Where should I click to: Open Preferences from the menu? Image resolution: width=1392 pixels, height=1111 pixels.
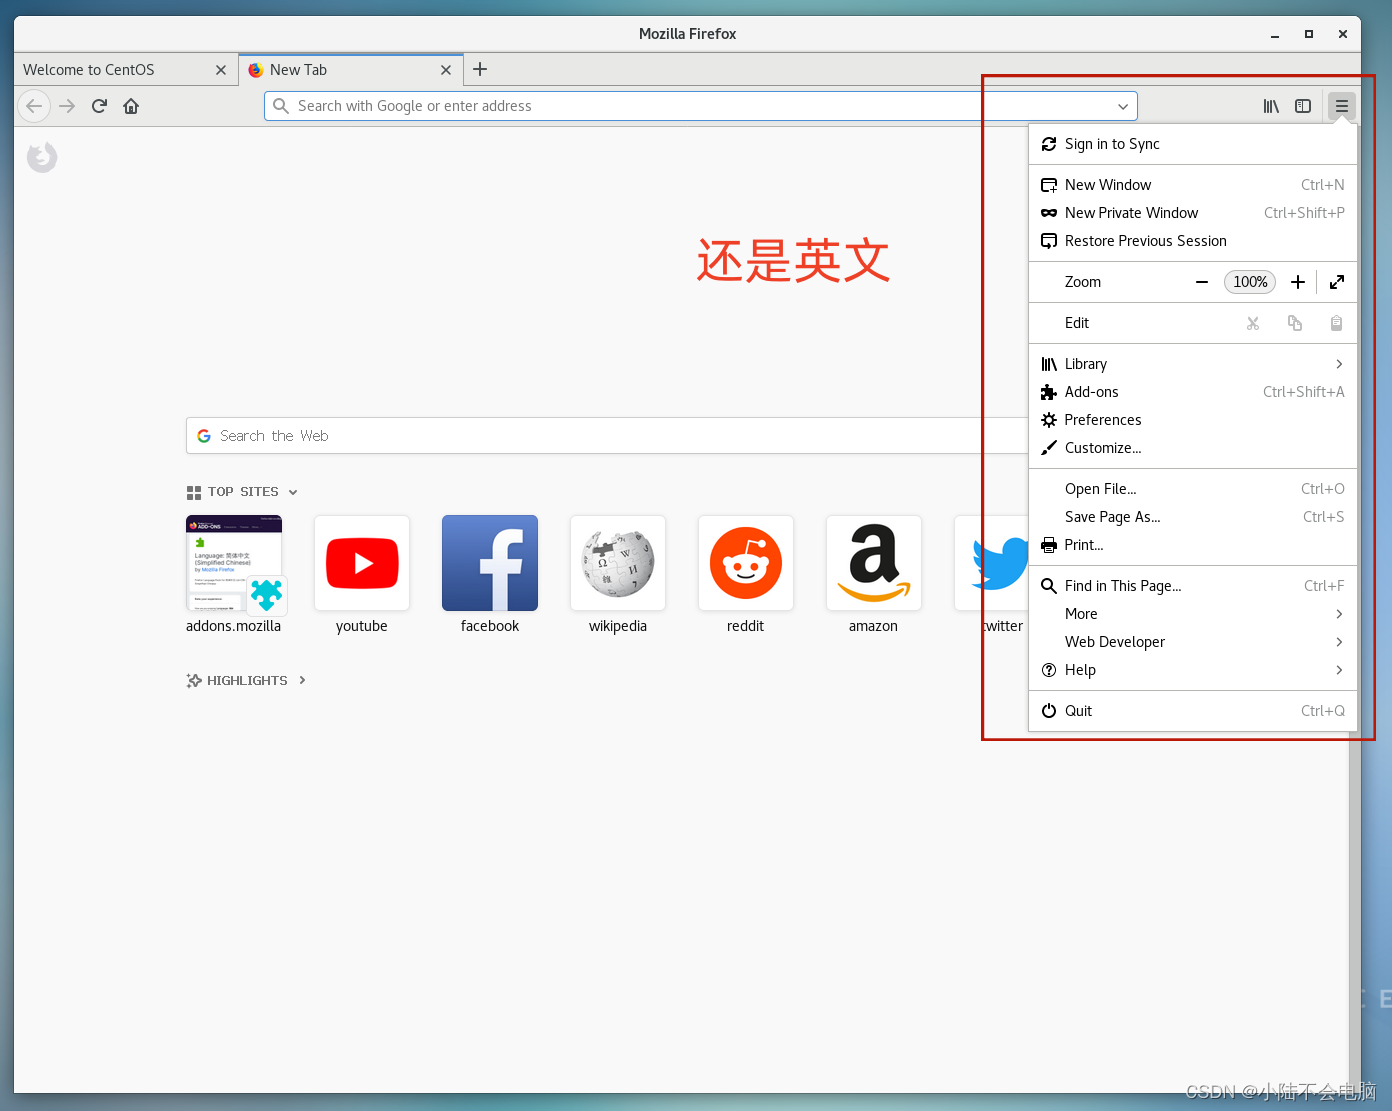(x=1103, y=419)
